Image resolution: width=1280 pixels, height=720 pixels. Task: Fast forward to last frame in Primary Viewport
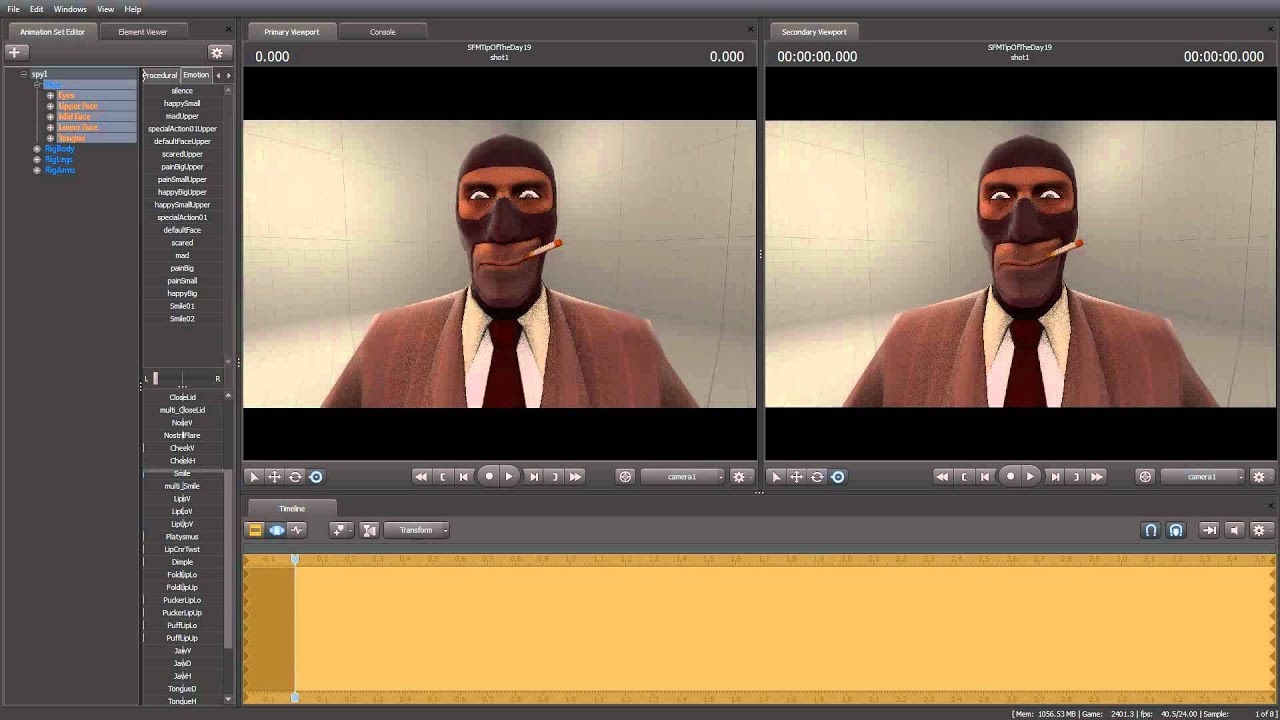(576, 477)
